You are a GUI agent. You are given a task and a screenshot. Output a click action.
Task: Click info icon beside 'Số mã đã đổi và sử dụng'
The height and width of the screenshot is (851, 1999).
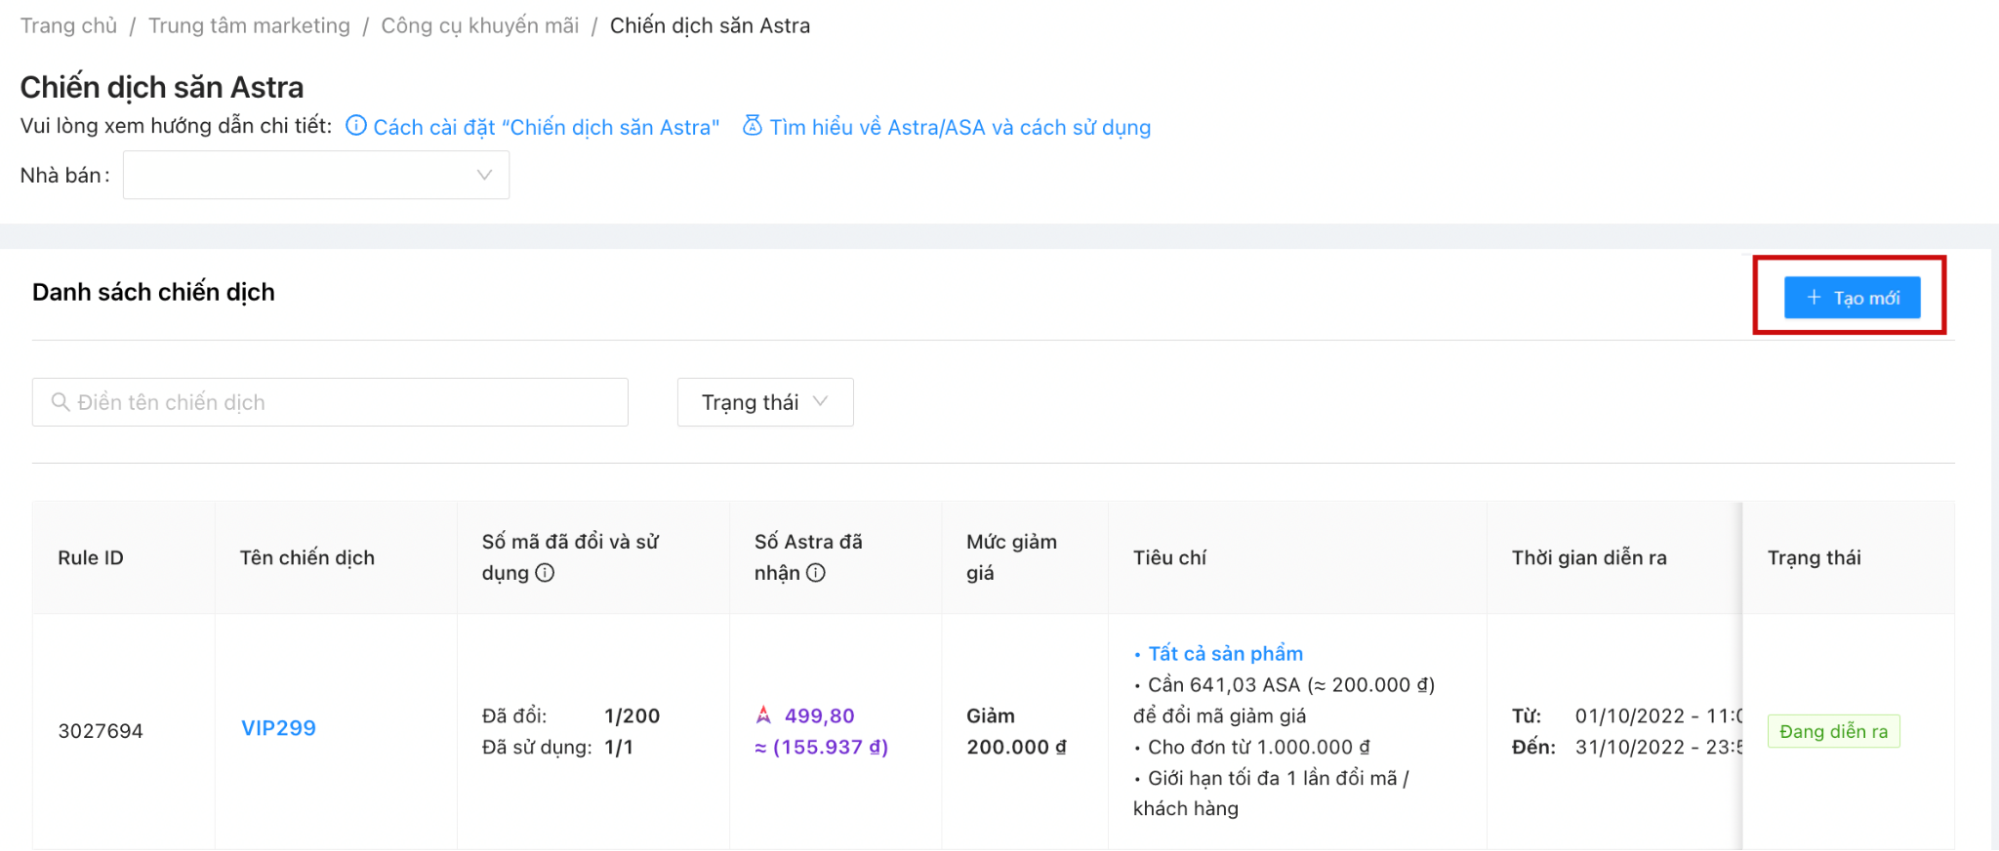545,573
